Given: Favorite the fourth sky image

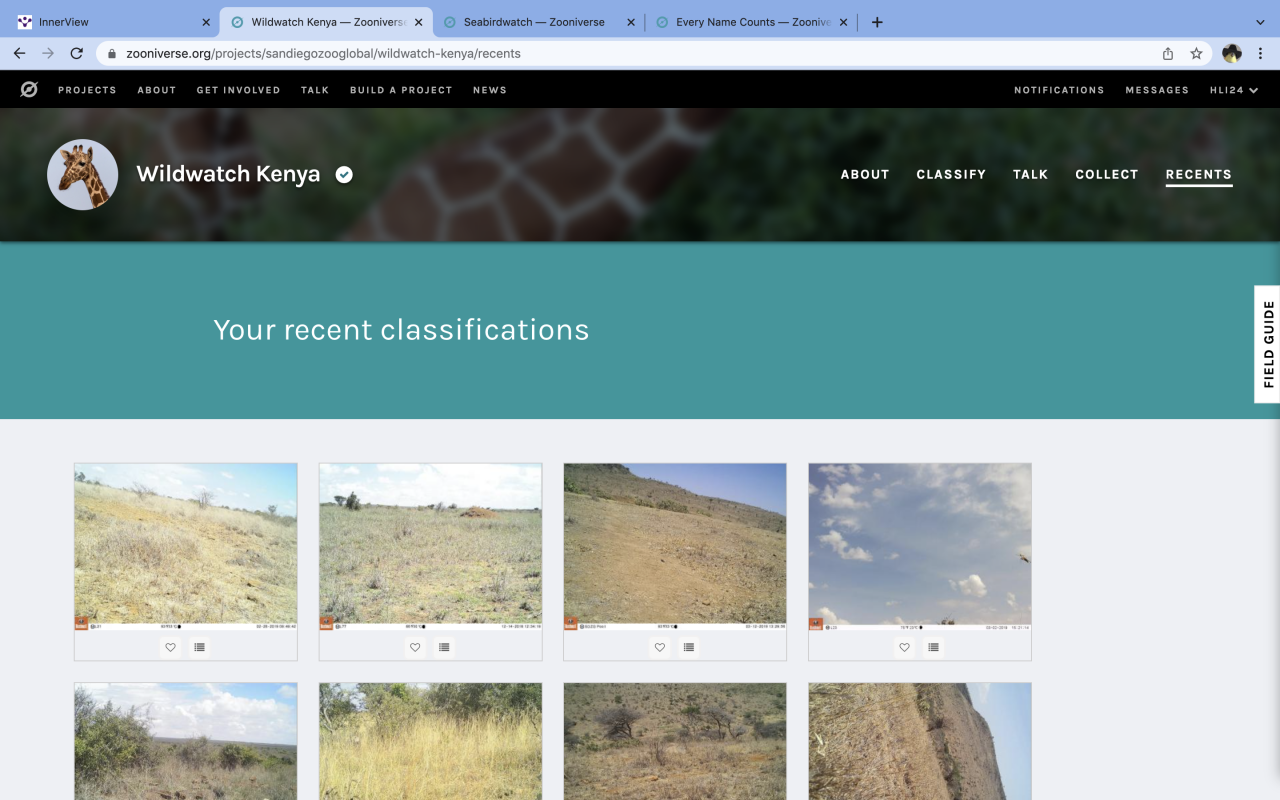Looking at the screenshot, I should 905,647.
